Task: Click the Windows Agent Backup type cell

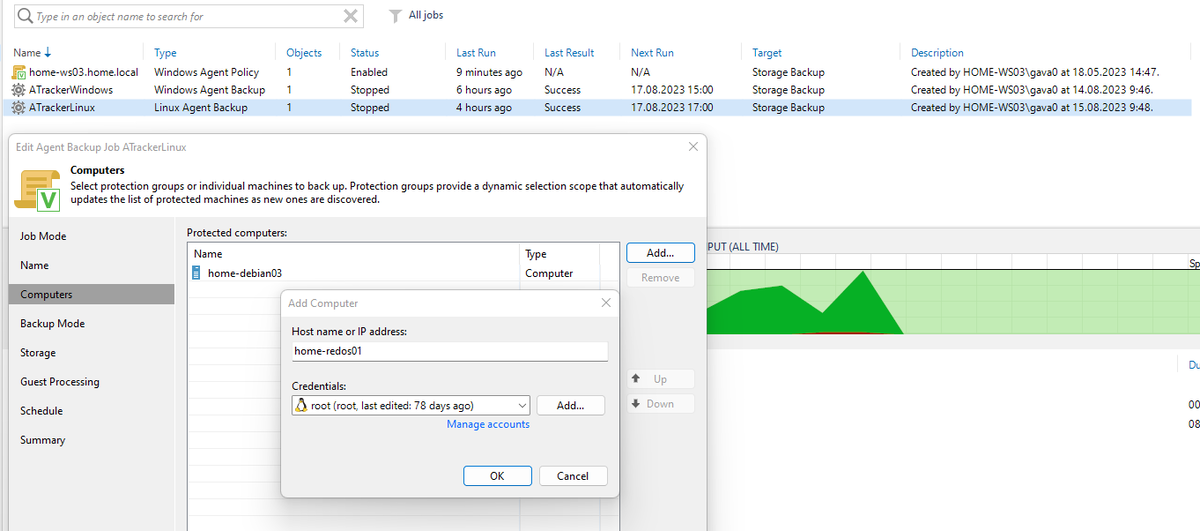Action: pos(209,90)
